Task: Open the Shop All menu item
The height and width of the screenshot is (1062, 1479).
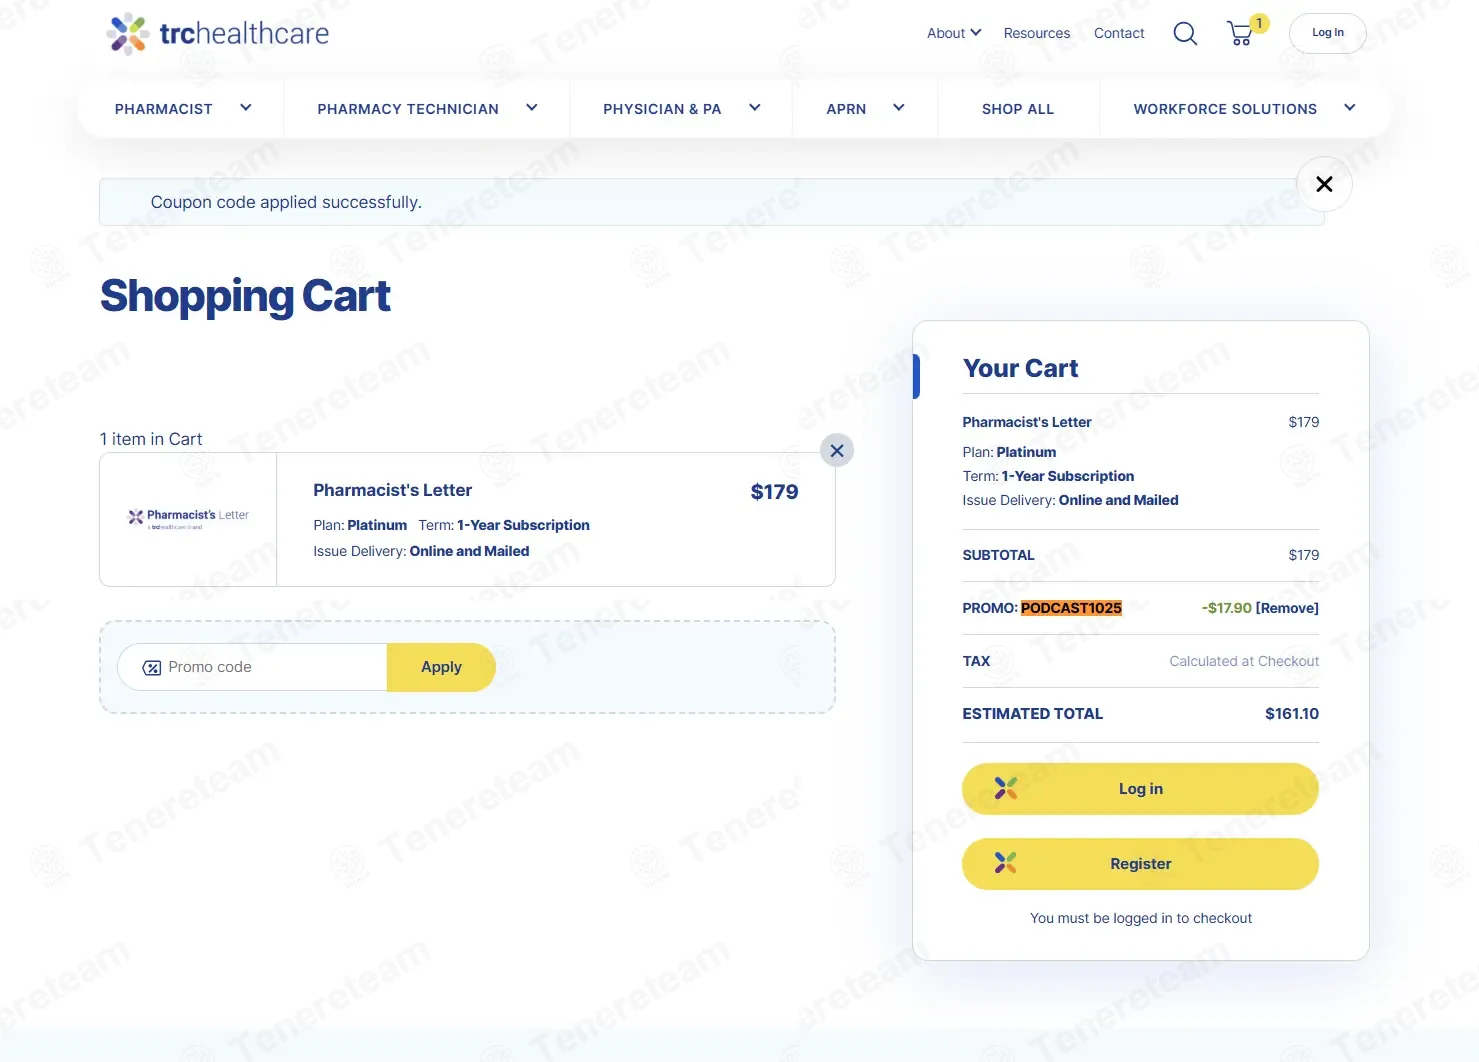Action: coord(1018,109)
